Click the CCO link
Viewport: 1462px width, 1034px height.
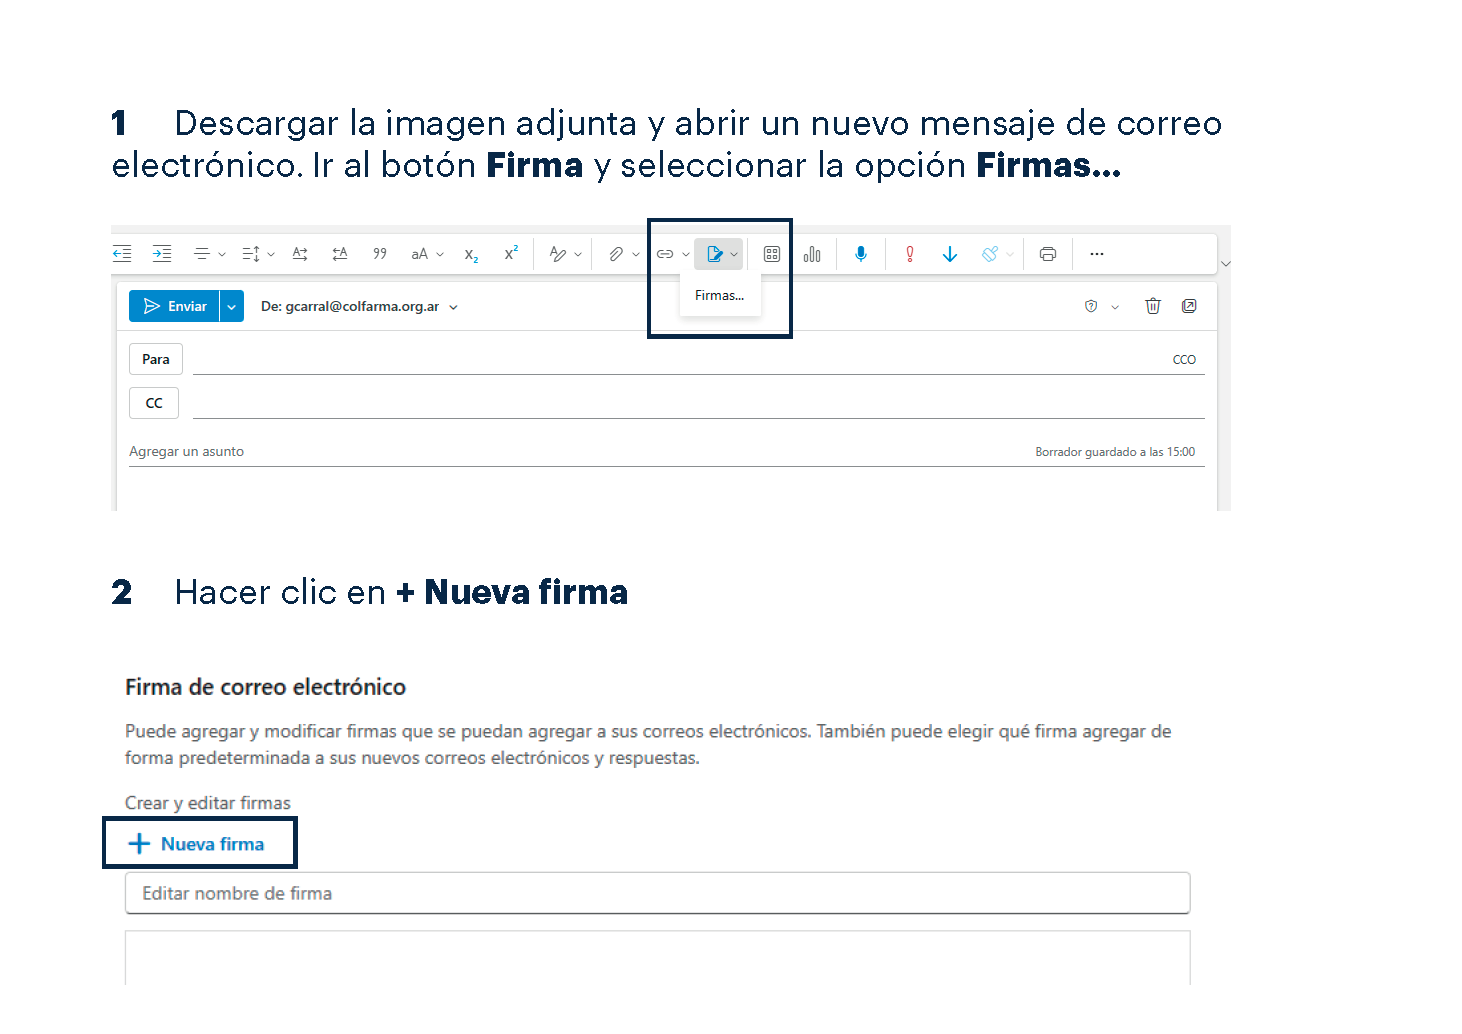click(x=1183, y=360)
